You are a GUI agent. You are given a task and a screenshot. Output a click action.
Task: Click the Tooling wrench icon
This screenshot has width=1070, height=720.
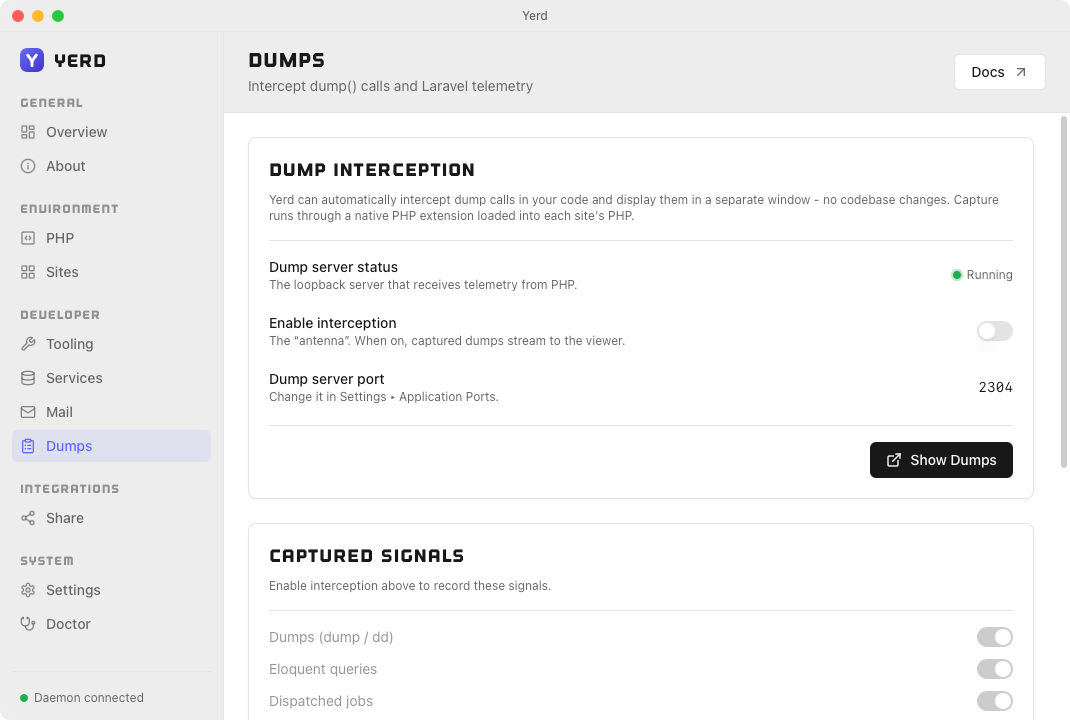28,344
